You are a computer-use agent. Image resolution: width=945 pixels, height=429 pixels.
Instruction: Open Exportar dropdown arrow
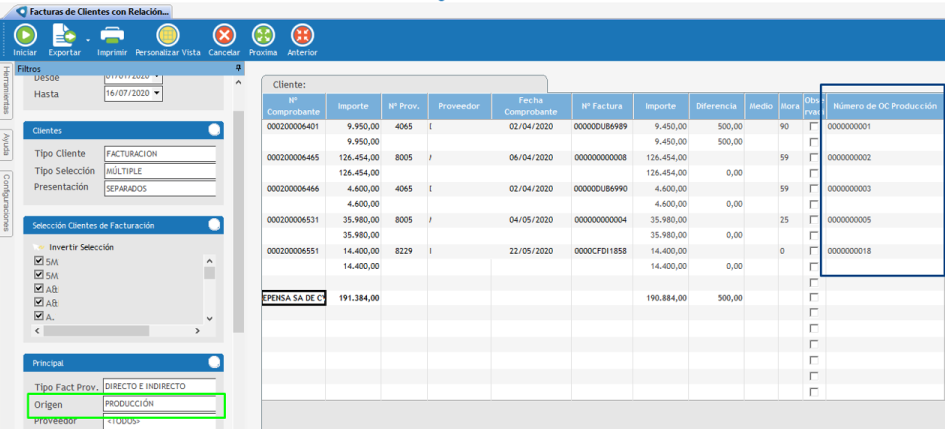(x=87, y=40)
